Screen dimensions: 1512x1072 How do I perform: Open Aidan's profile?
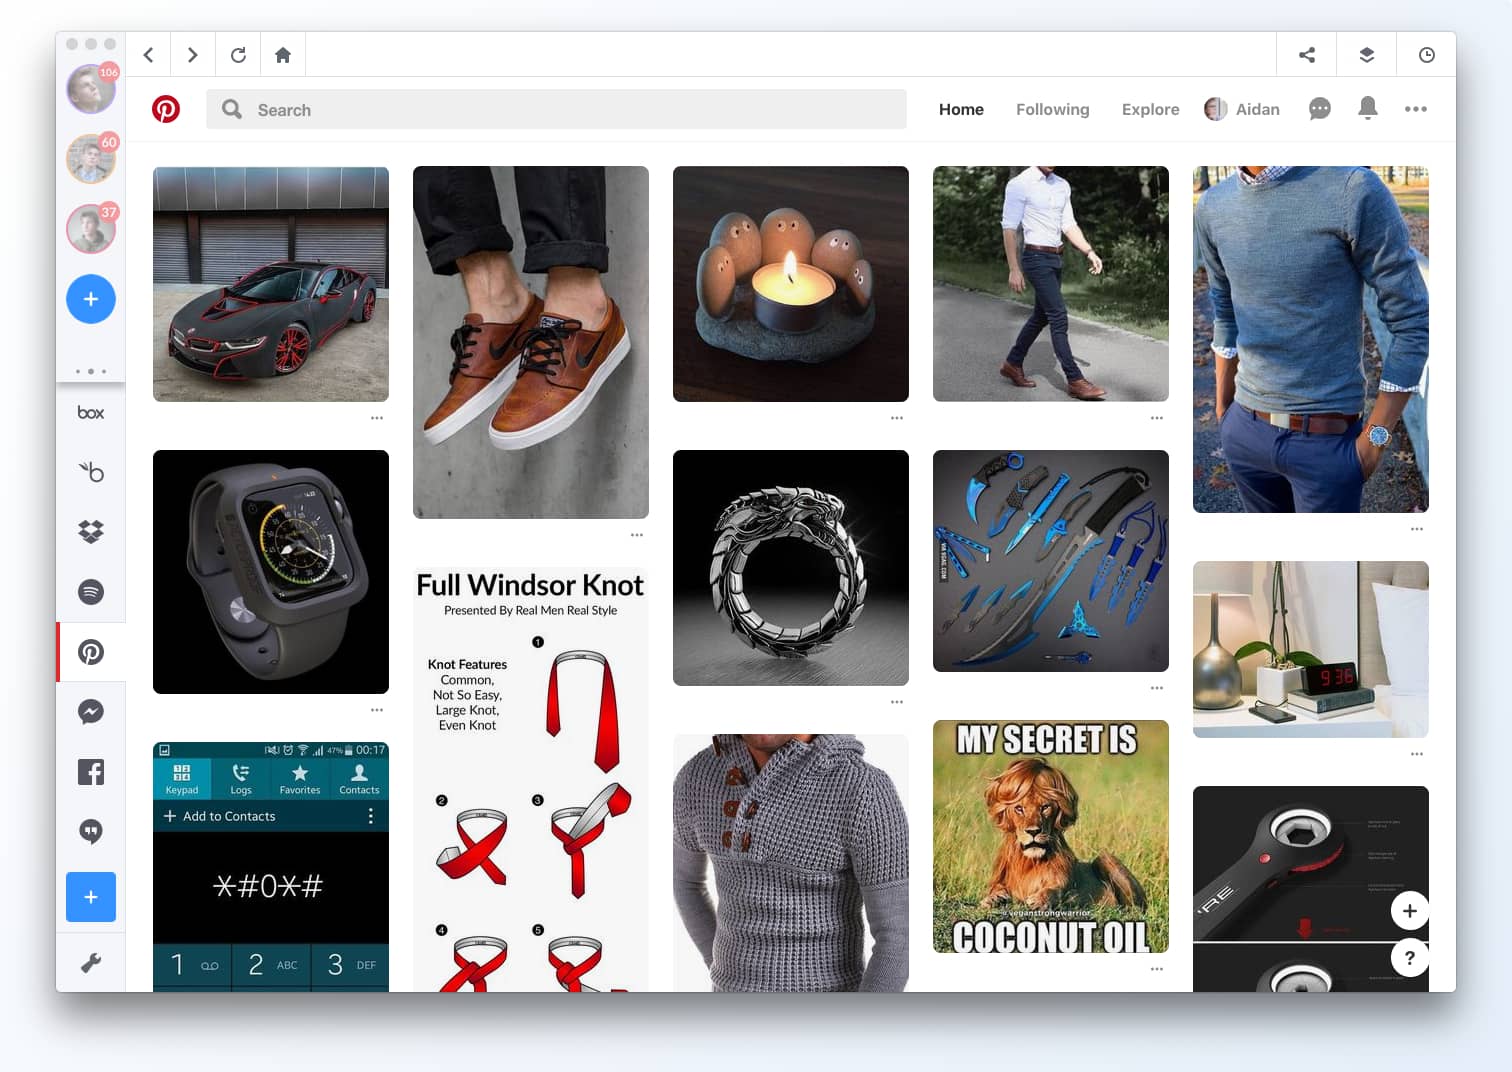[1242, 110]
